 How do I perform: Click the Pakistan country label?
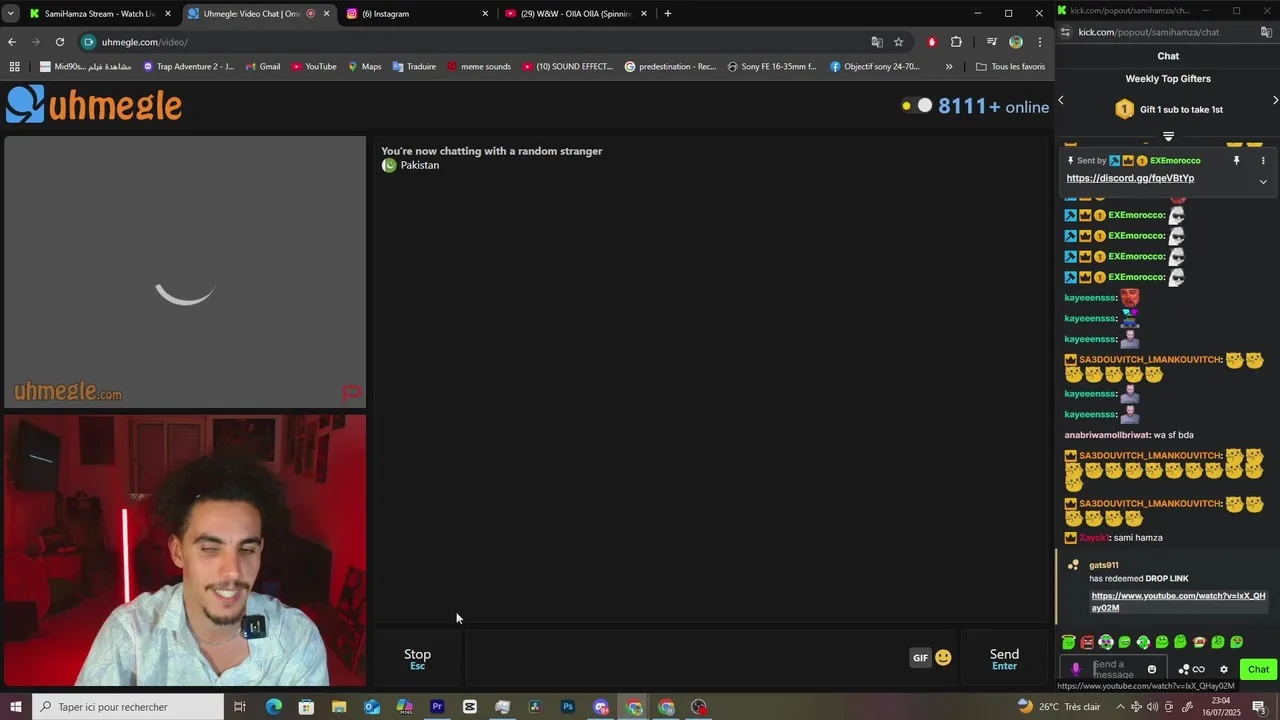coord(419,165)
